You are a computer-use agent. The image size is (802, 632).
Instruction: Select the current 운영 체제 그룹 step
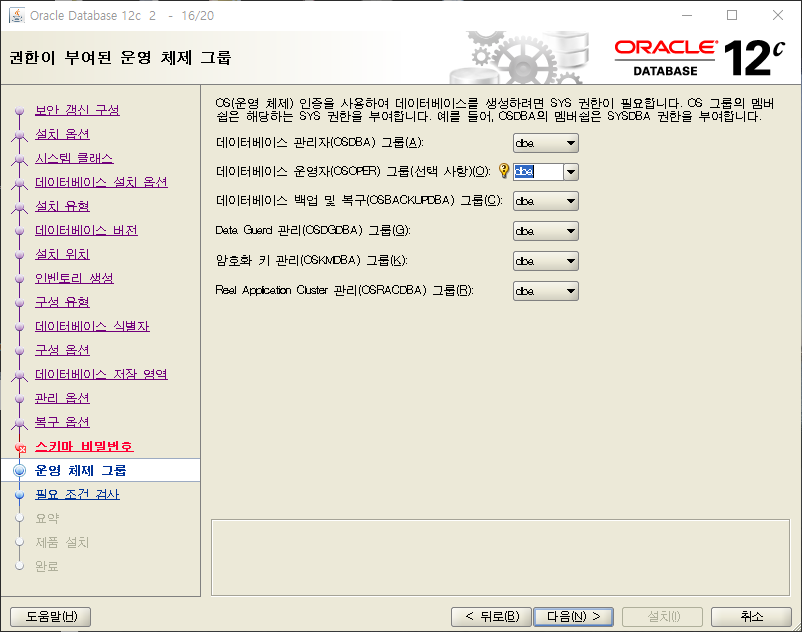tap(80, 470)
